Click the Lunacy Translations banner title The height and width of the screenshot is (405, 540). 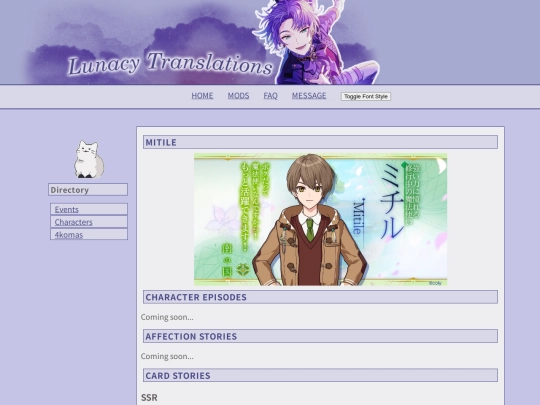(170, 64)
